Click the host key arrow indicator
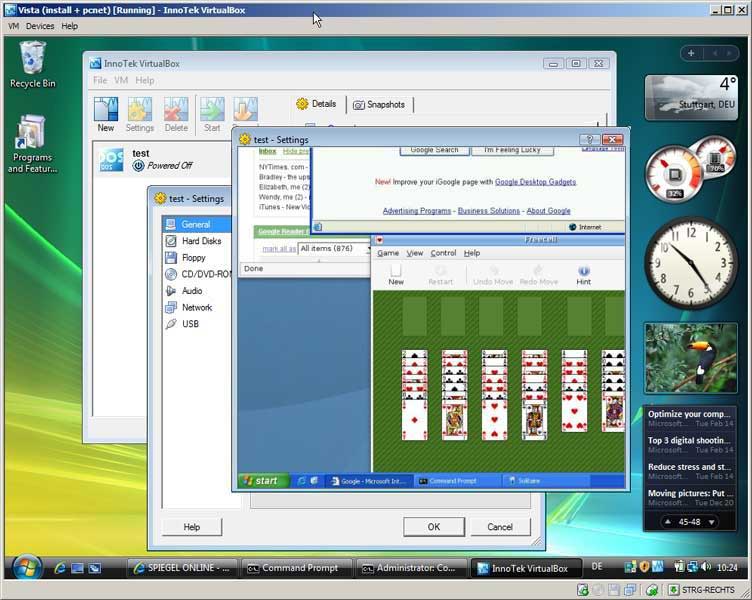752x600 pixels. click(673, 590)
